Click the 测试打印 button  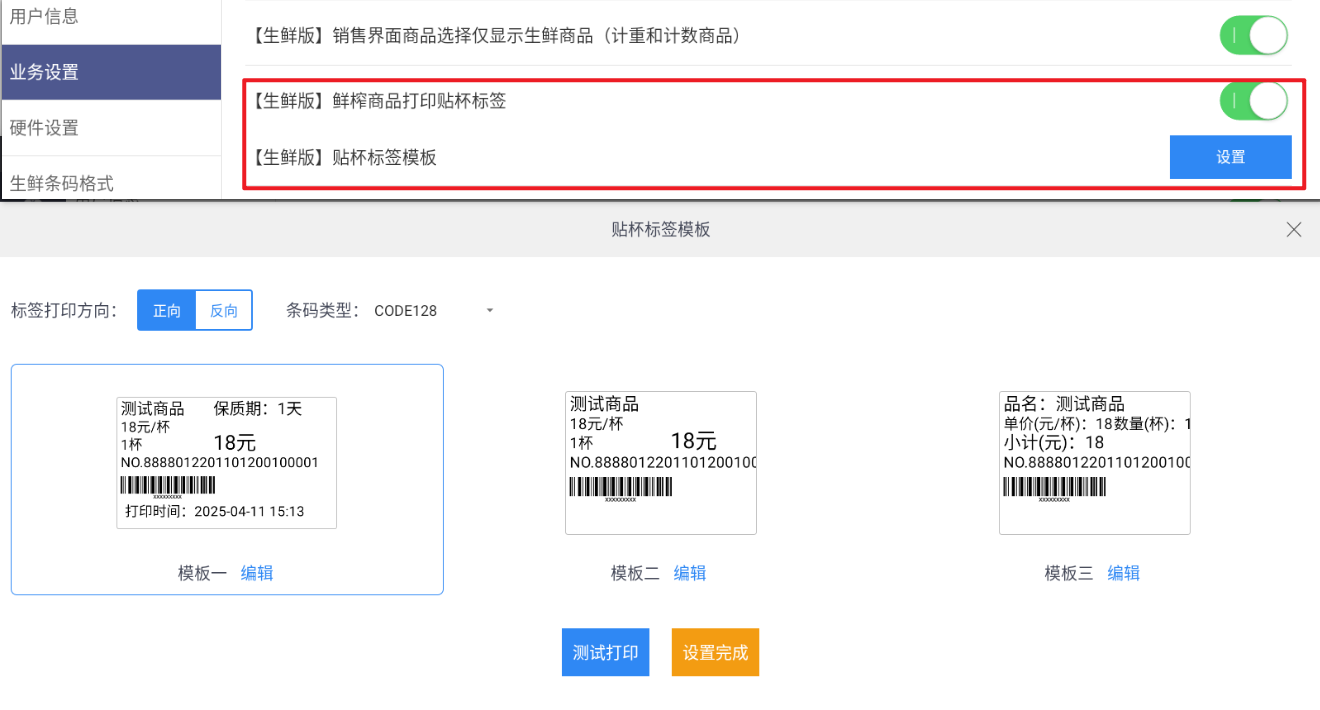606,652
